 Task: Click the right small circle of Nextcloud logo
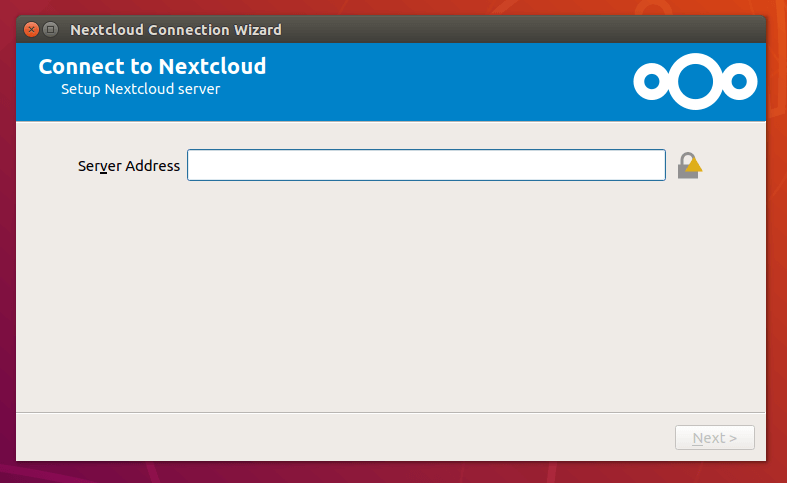(x=739, y=82)
